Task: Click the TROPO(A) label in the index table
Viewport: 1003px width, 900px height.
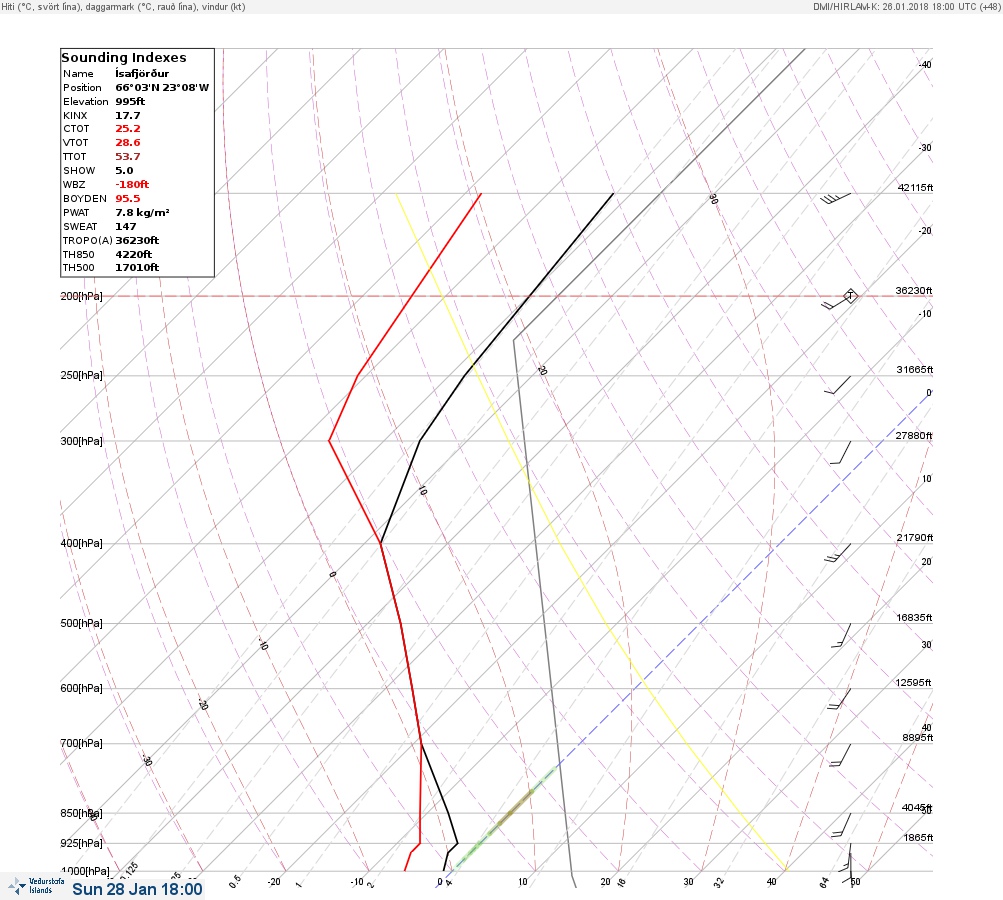Action: pyautogui.click(x=88, y=241)
